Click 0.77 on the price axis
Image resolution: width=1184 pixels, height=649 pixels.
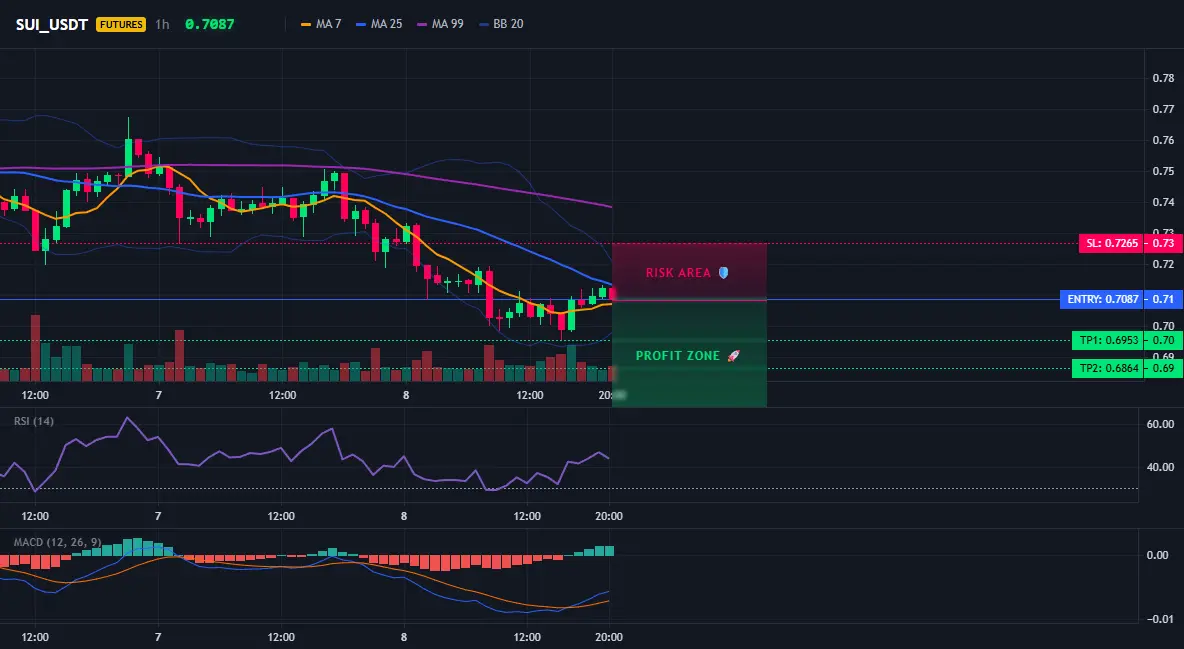pyautogui.click(x=1164, y=109)
